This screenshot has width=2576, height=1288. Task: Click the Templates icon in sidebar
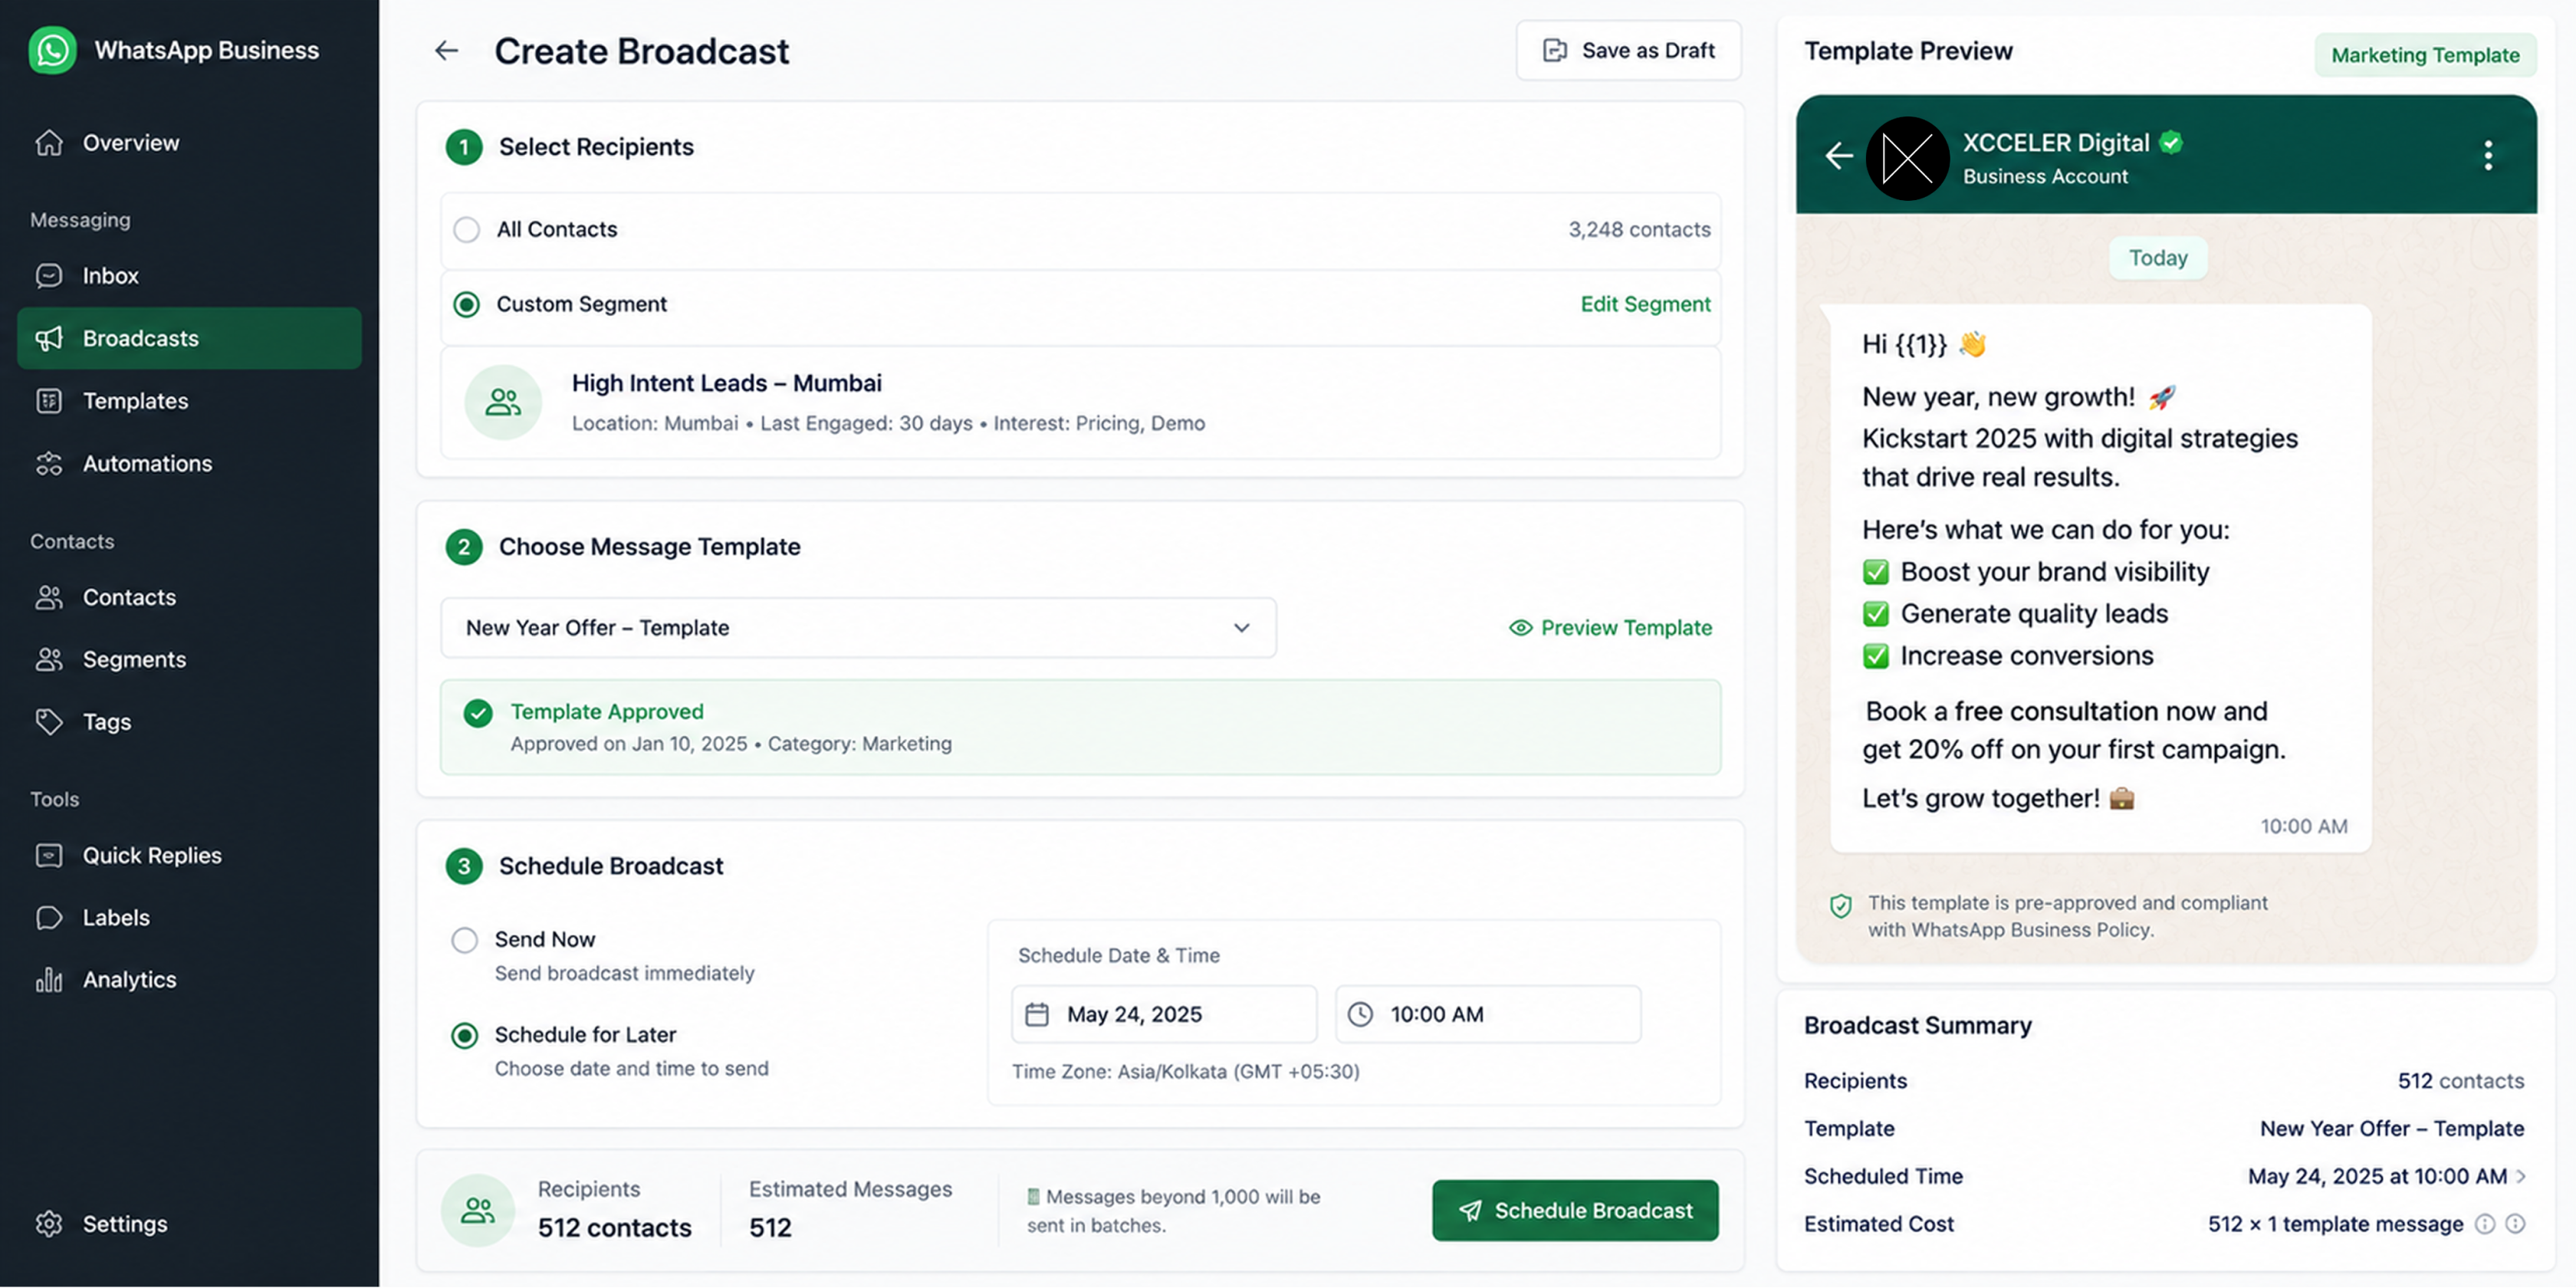coord(49,401)
